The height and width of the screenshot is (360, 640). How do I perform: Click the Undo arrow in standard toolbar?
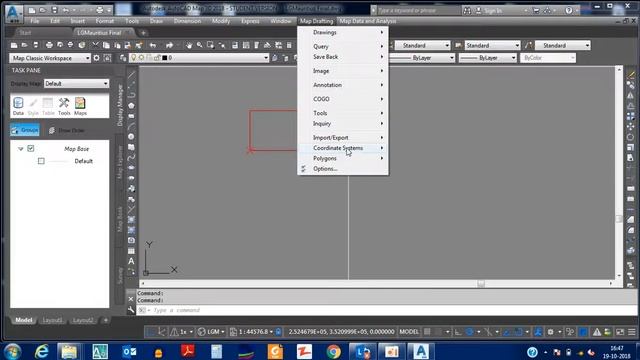click(153, 45)
